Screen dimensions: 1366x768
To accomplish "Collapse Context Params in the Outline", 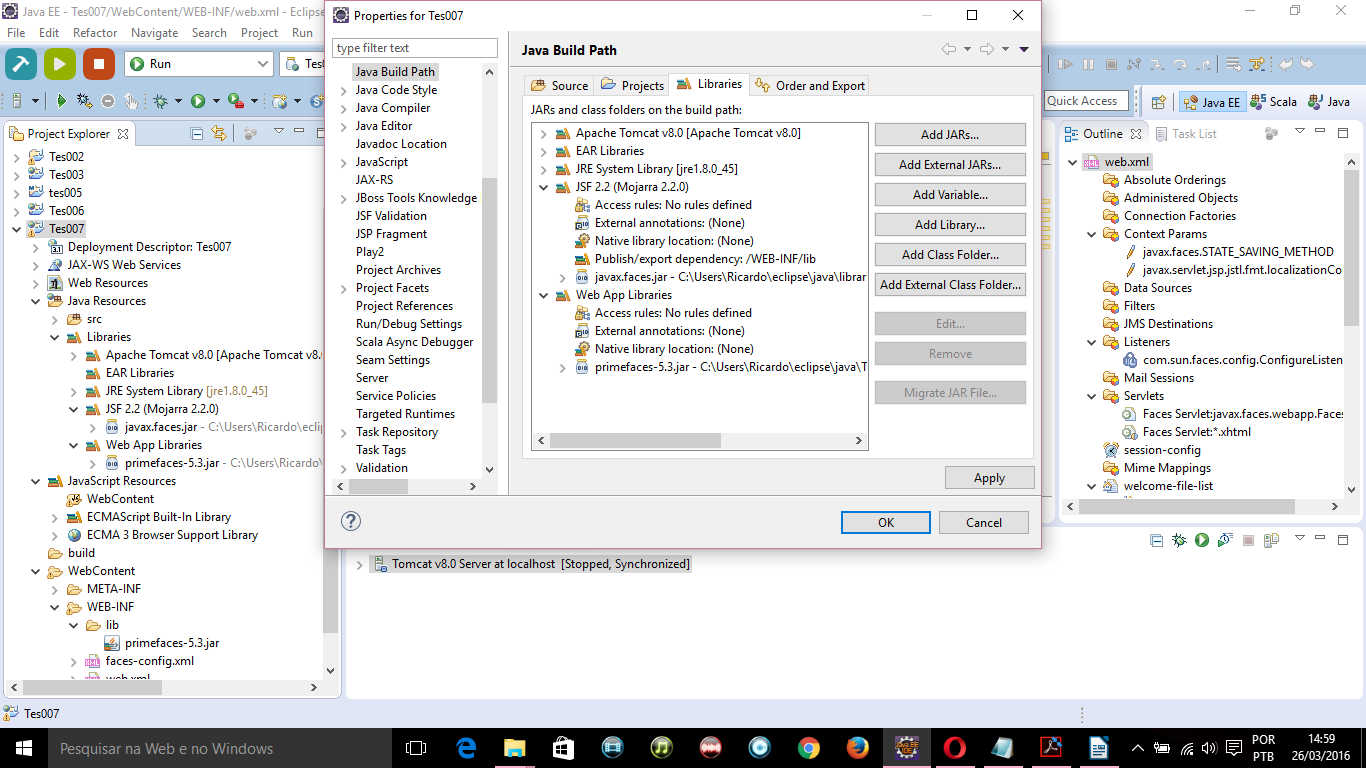I will (1092, 234).
